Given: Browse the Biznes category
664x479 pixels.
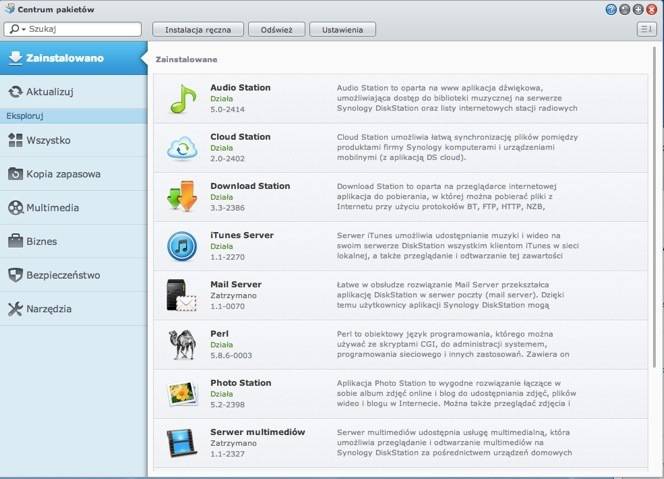Looking at the screenshot, I should coord(74,241).
